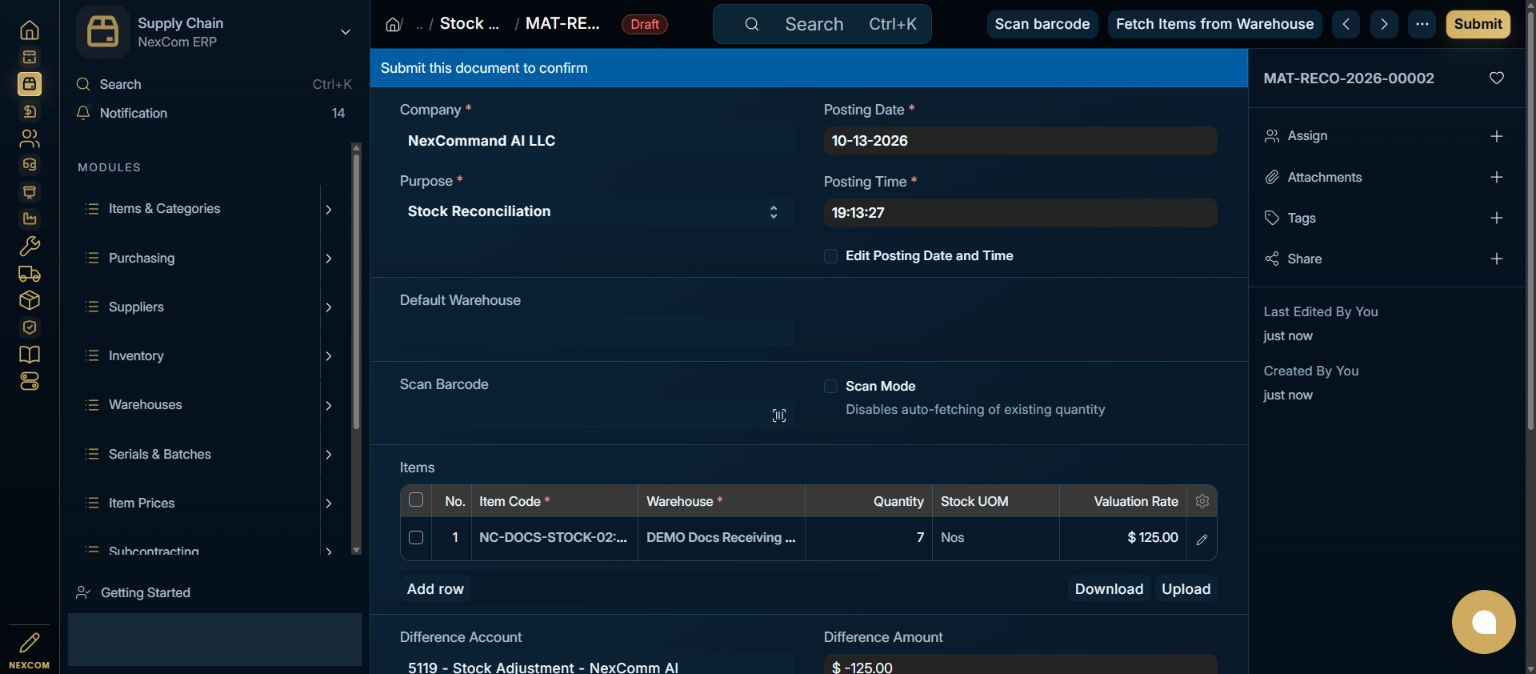Open the Purpose Stock Reconciliation dropdown
The height and width of the screenshot is (674, 1536).
(596, 211)
